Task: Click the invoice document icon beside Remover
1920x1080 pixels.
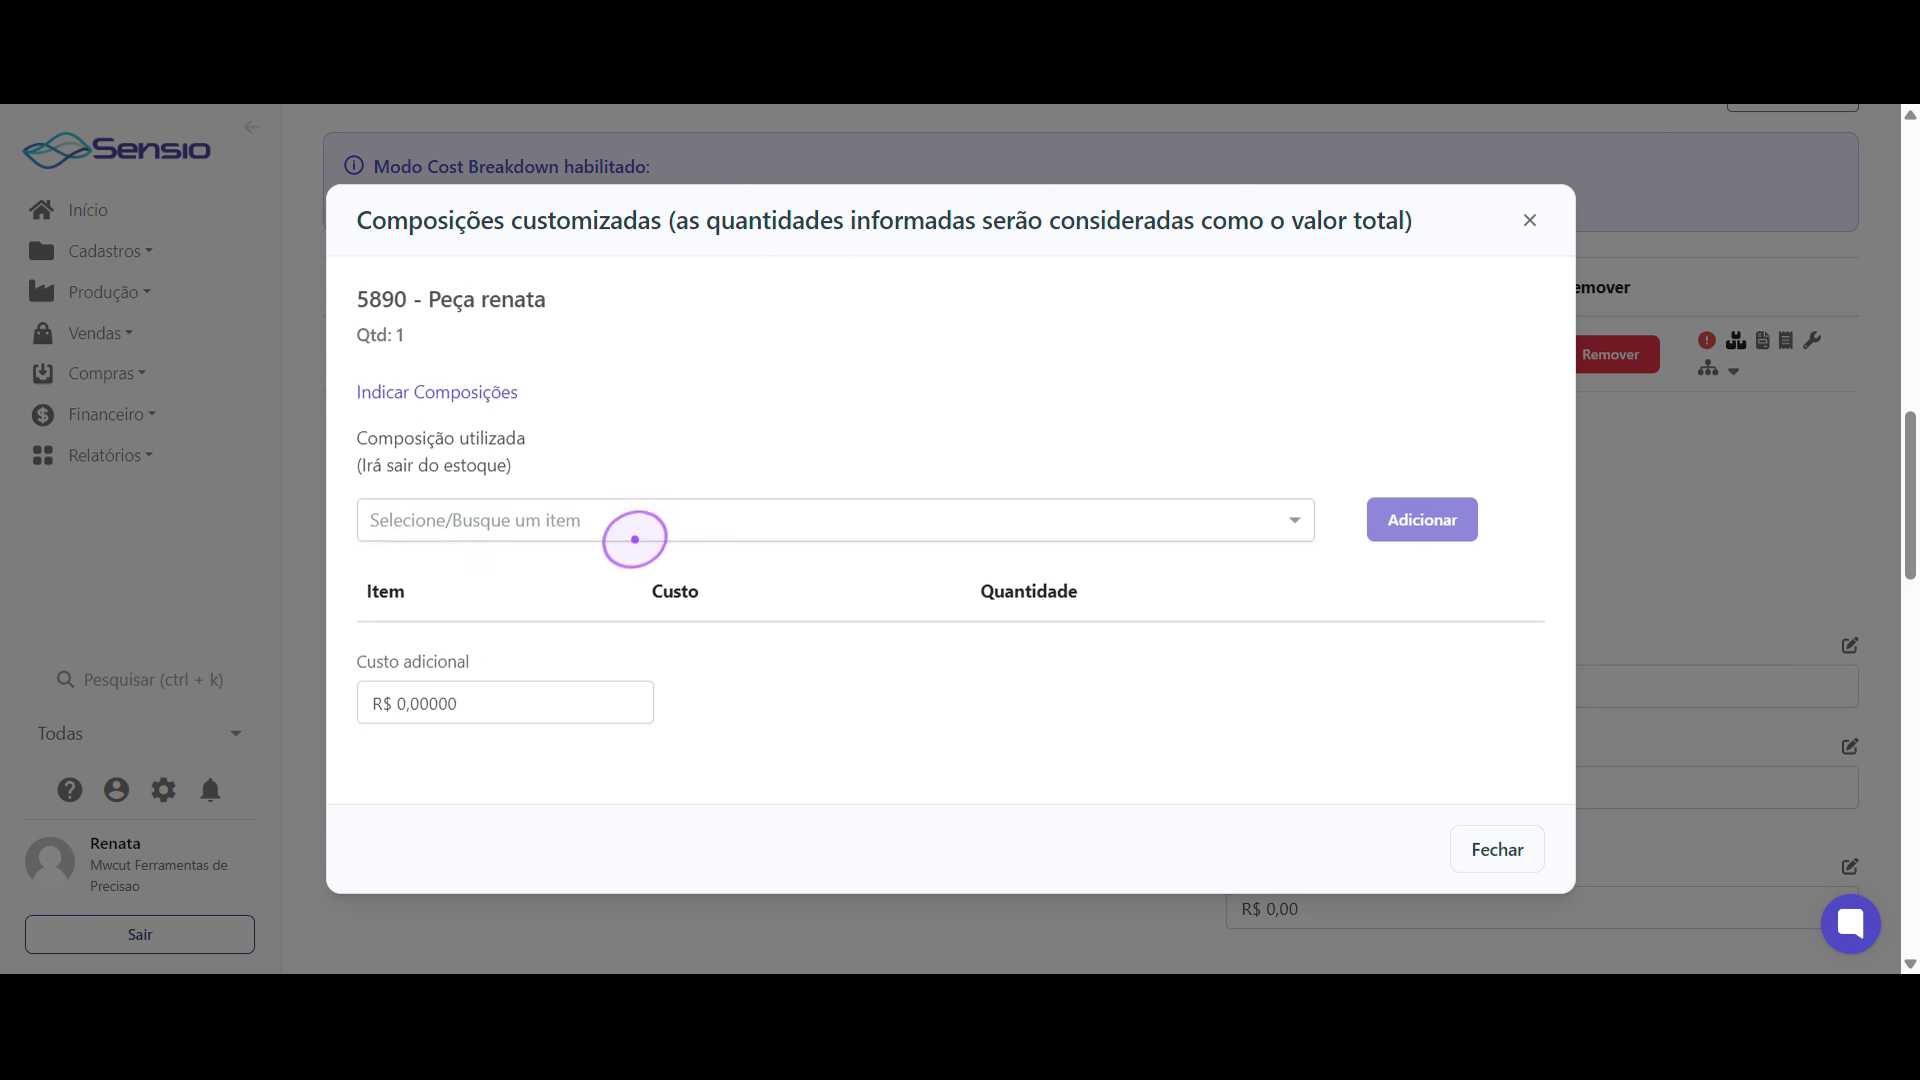Action: (1762, 341)
